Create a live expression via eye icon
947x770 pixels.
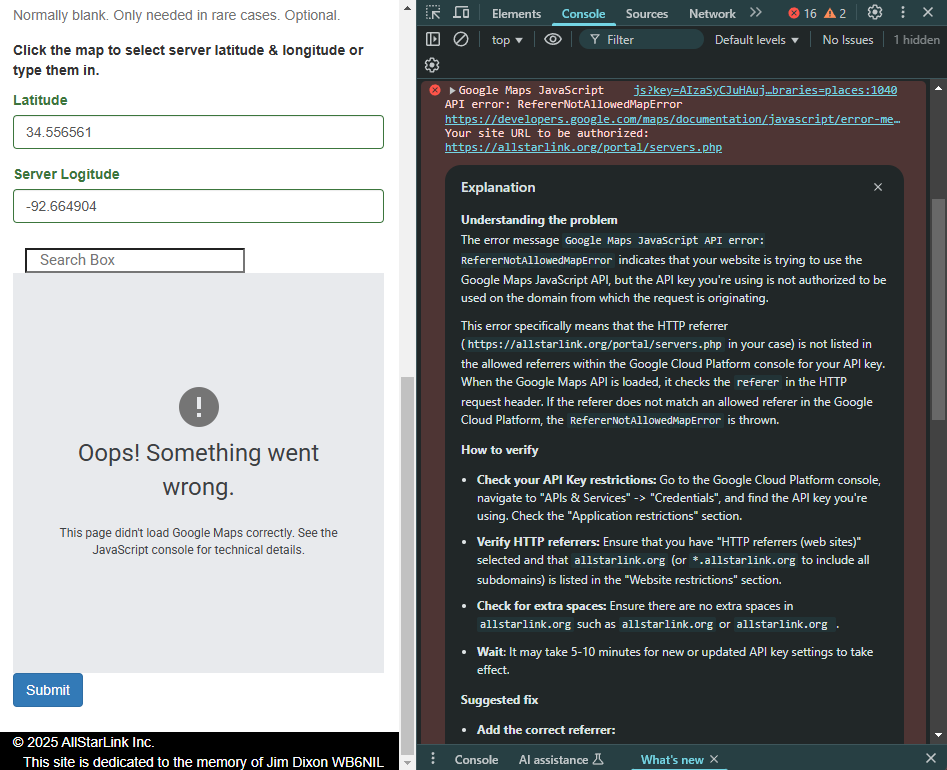pos(553,40)
